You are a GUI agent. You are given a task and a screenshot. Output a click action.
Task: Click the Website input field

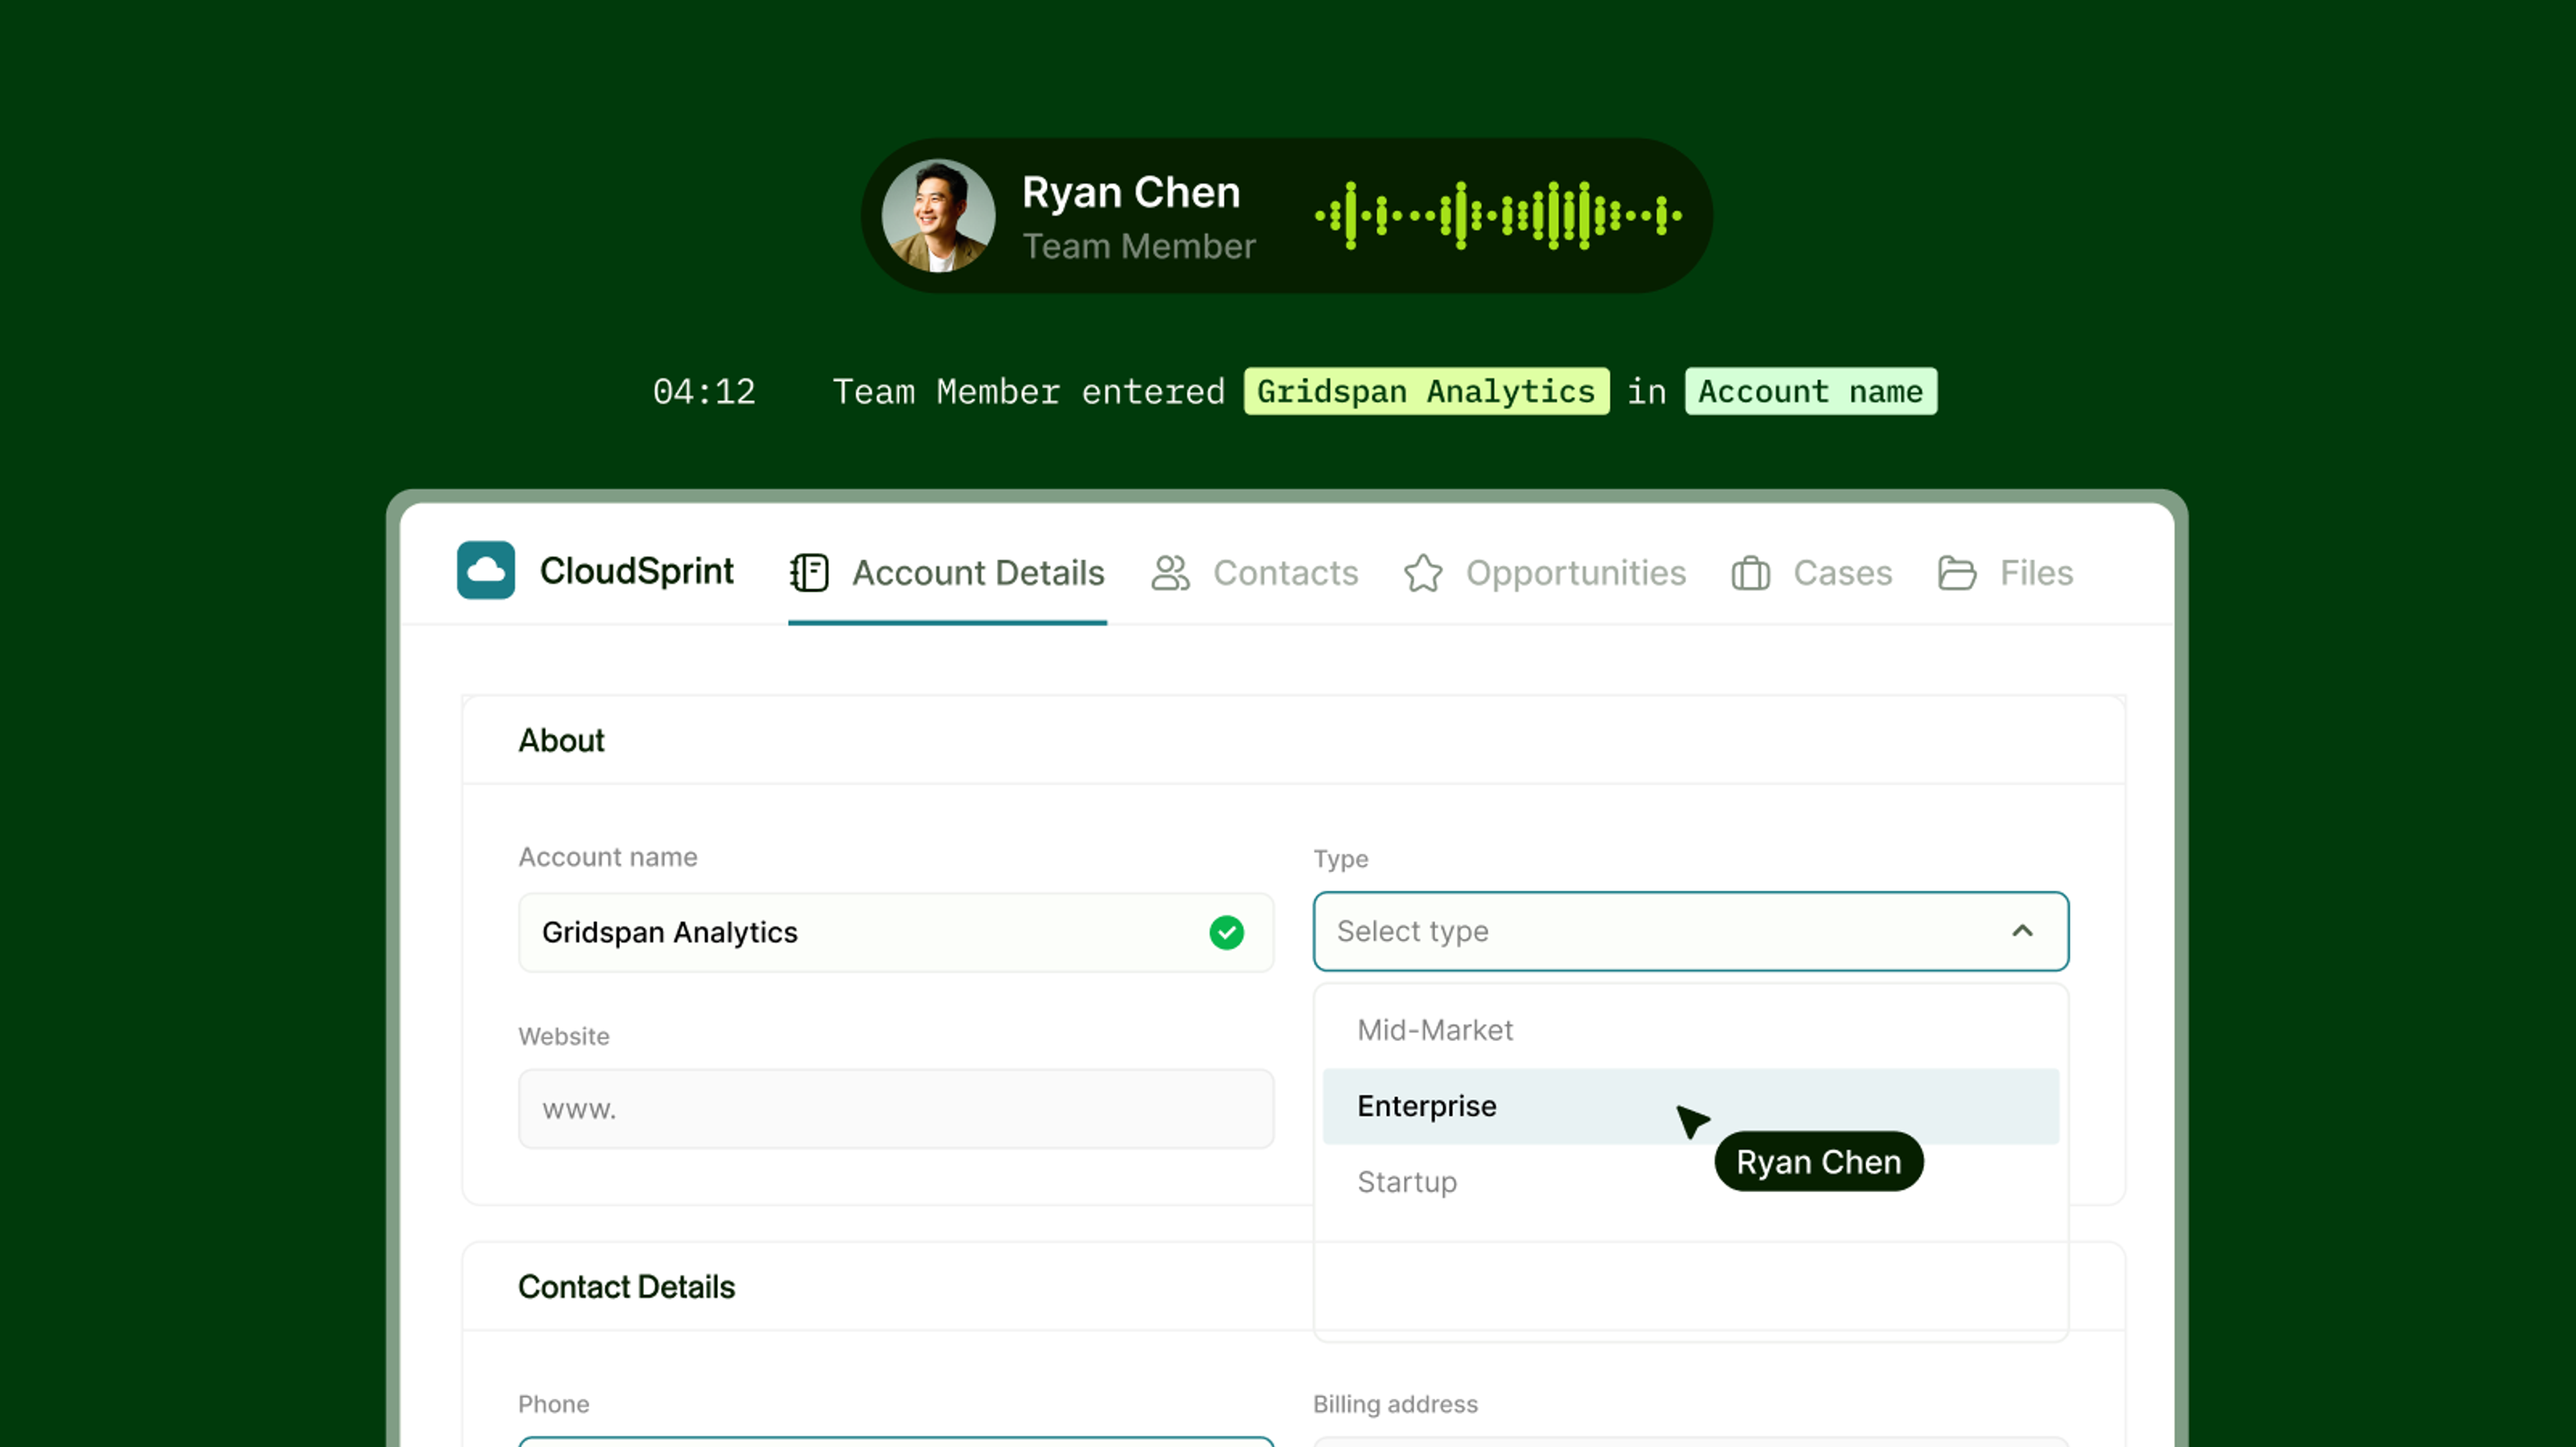tap(895, 1109)
